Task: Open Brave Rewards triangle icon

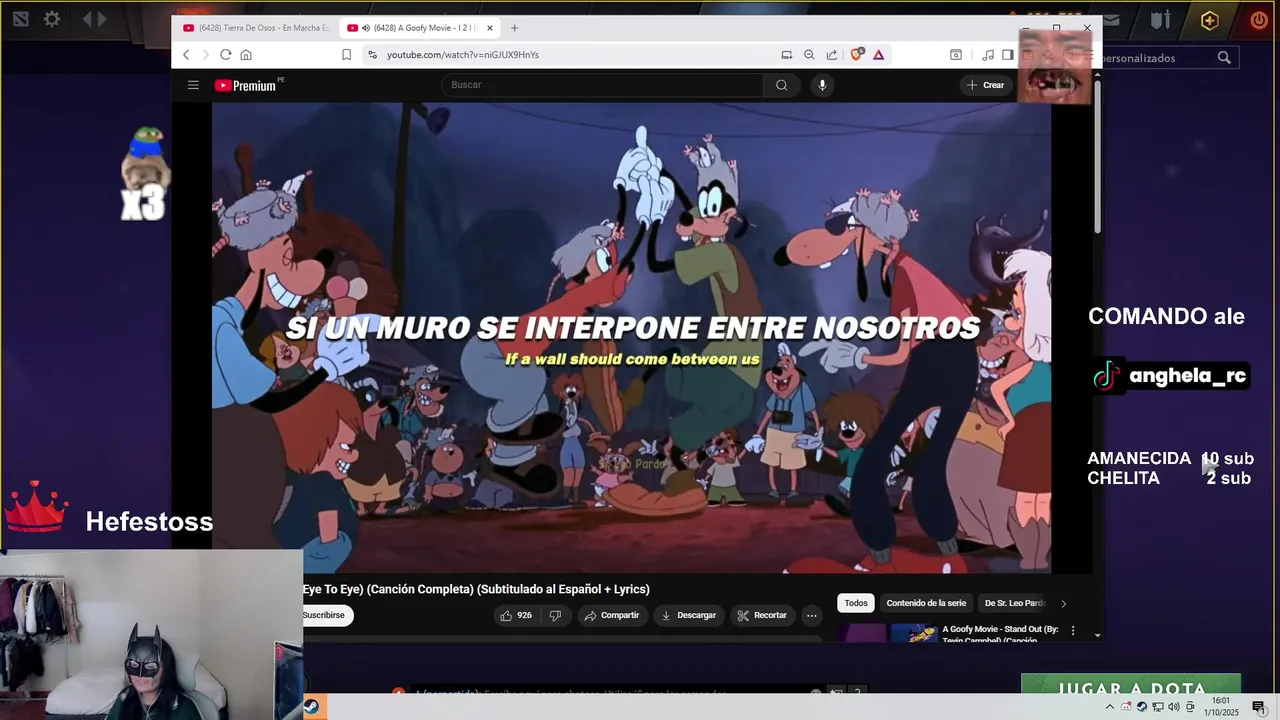Action: pyautogui.click(x=878, y=55)
